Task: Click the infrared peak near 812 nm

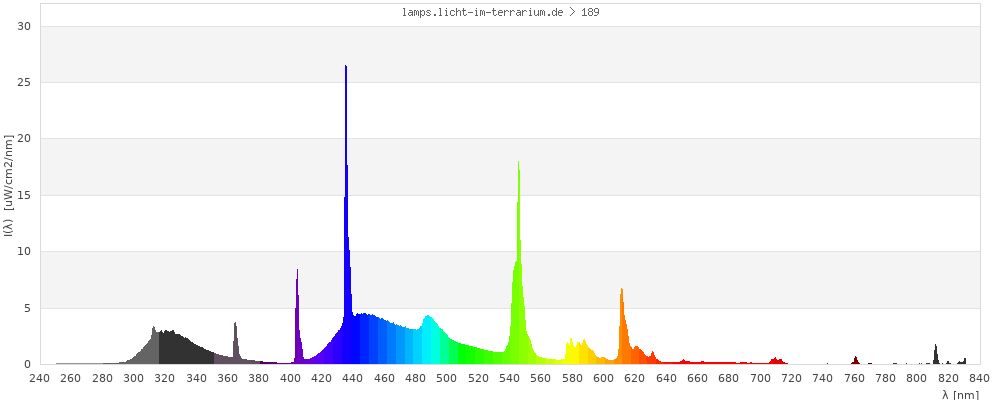Action: click(936, 355)
